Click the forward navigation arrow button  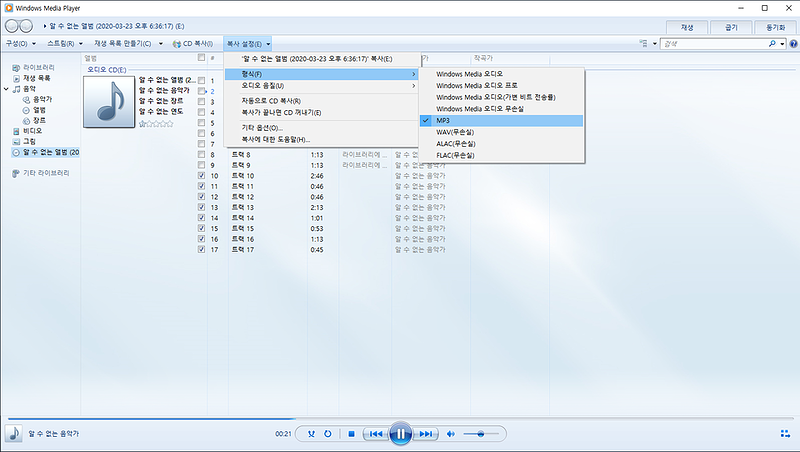pos(26,26)
